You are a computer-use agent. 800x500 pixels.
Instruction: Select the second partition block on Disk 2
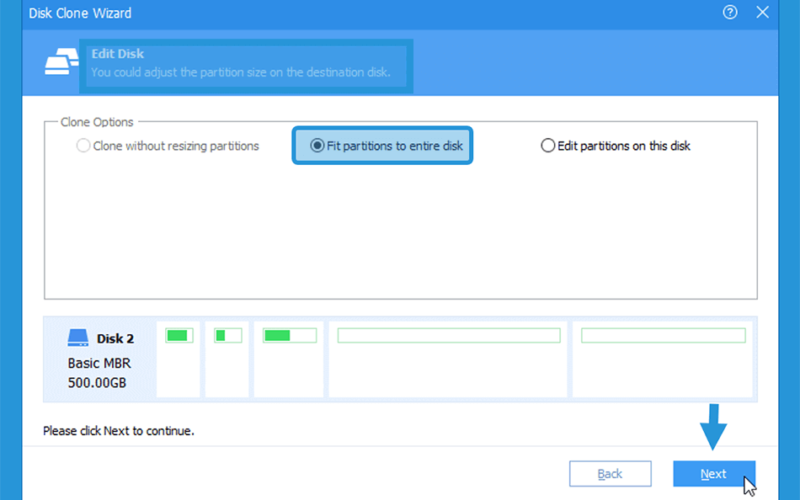[x=227, y=359]
